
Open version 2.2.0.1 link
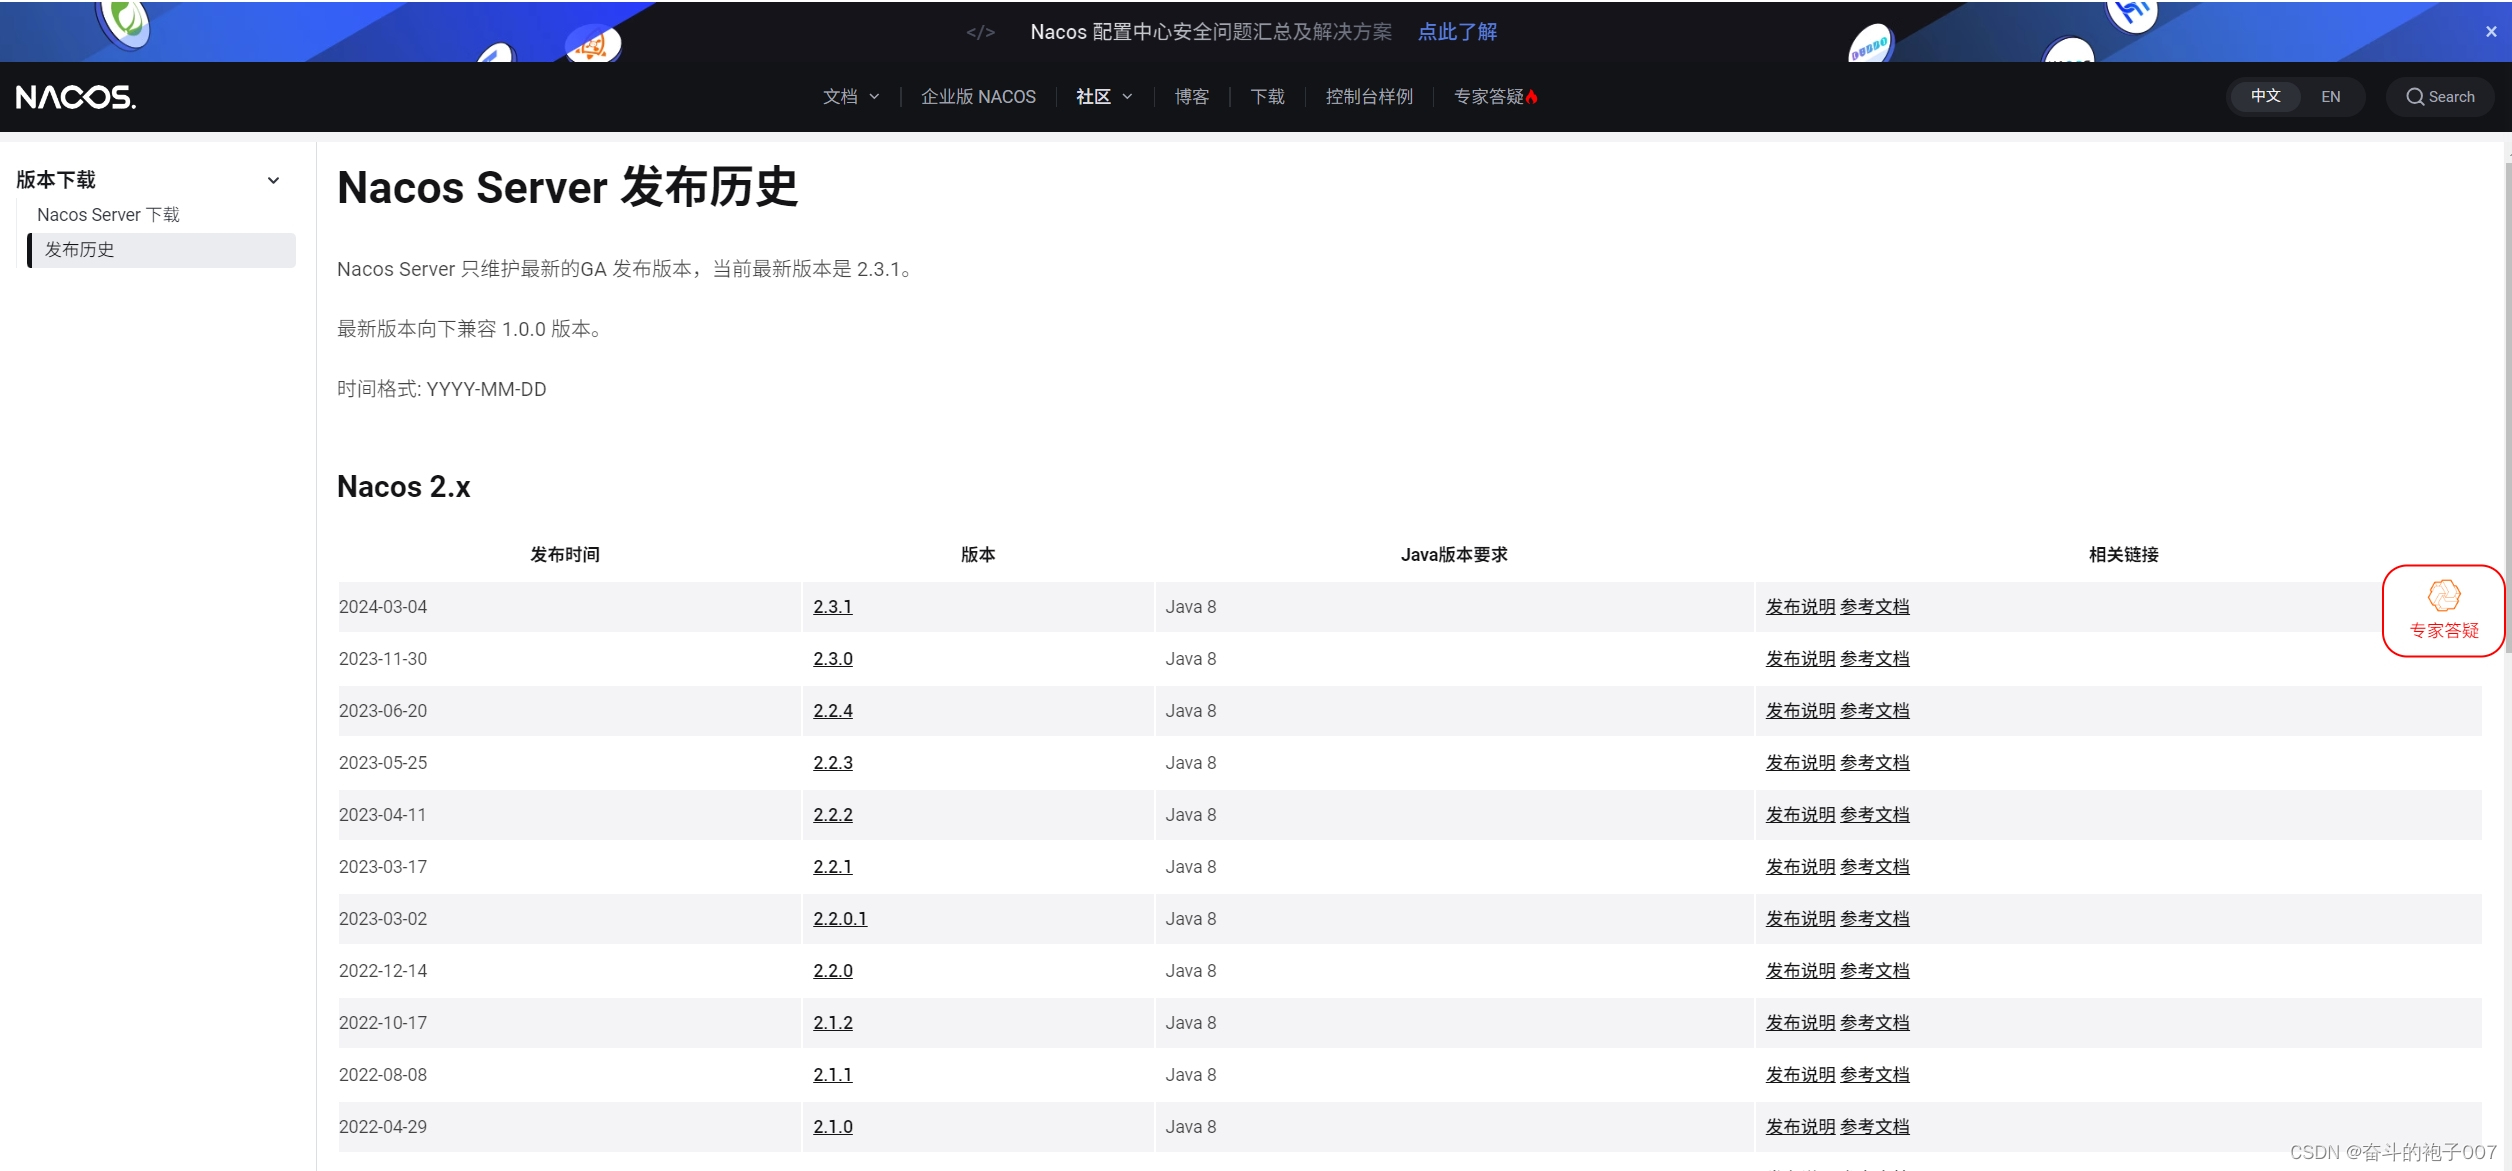[x=840, y=919]
